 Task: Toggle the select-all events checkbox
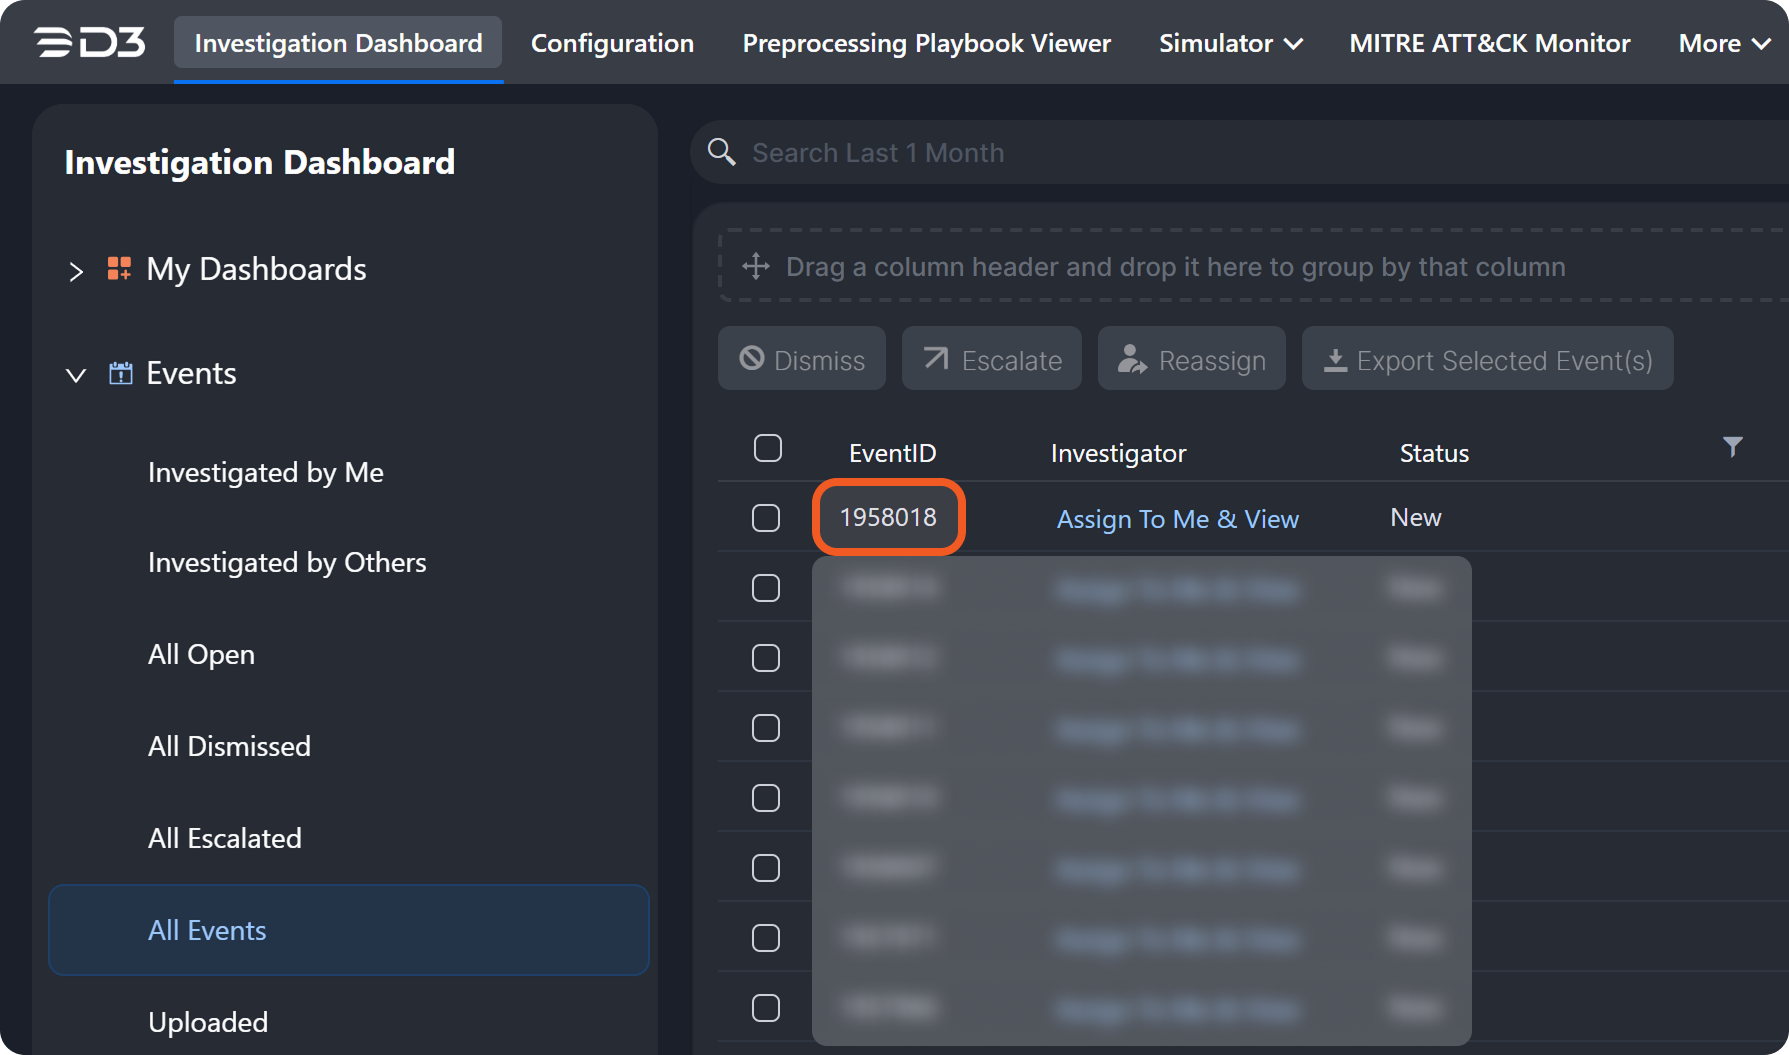(x=767, y=448)
